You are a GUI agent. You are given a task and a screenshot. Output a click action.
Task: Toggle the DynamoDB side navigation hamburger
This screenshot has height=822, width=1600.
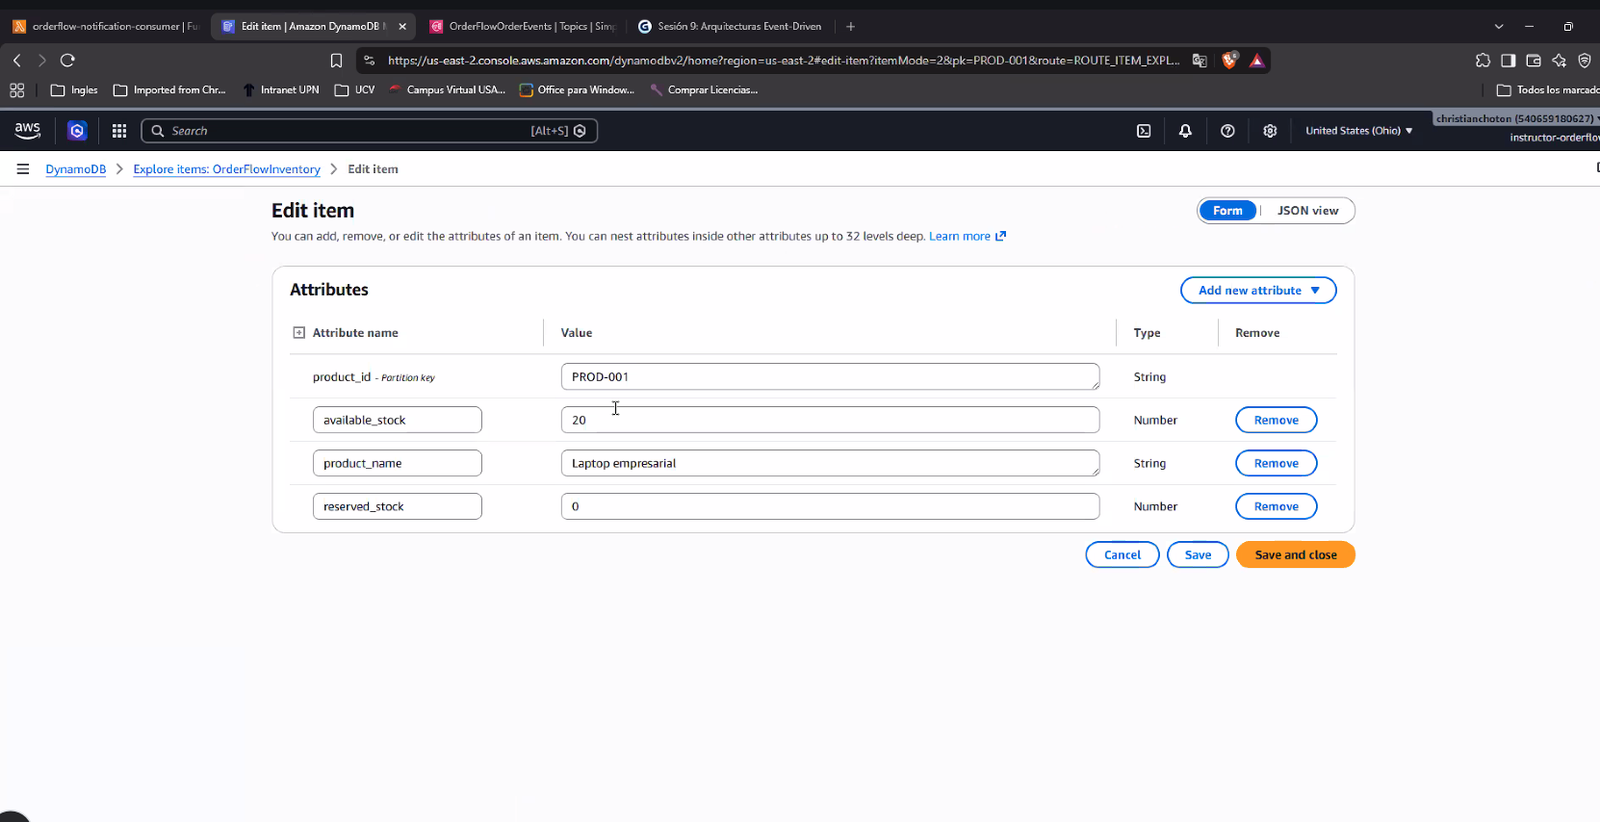[x=22, y=169]
